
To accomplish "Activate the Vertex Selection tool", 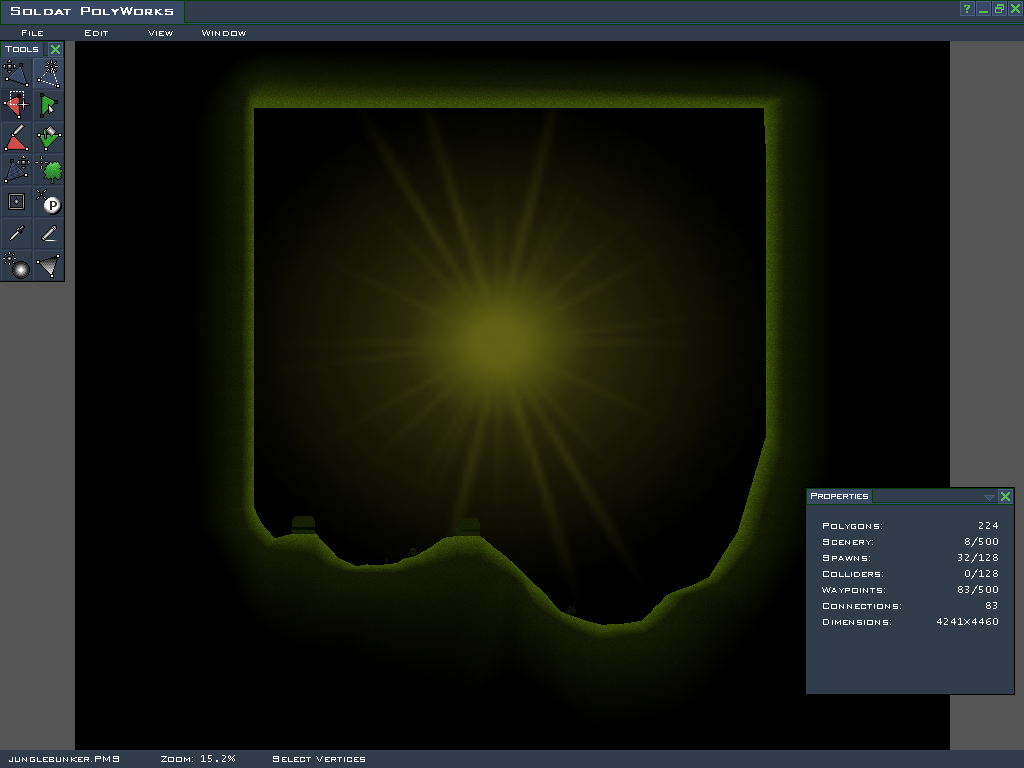I will [16, 105].
